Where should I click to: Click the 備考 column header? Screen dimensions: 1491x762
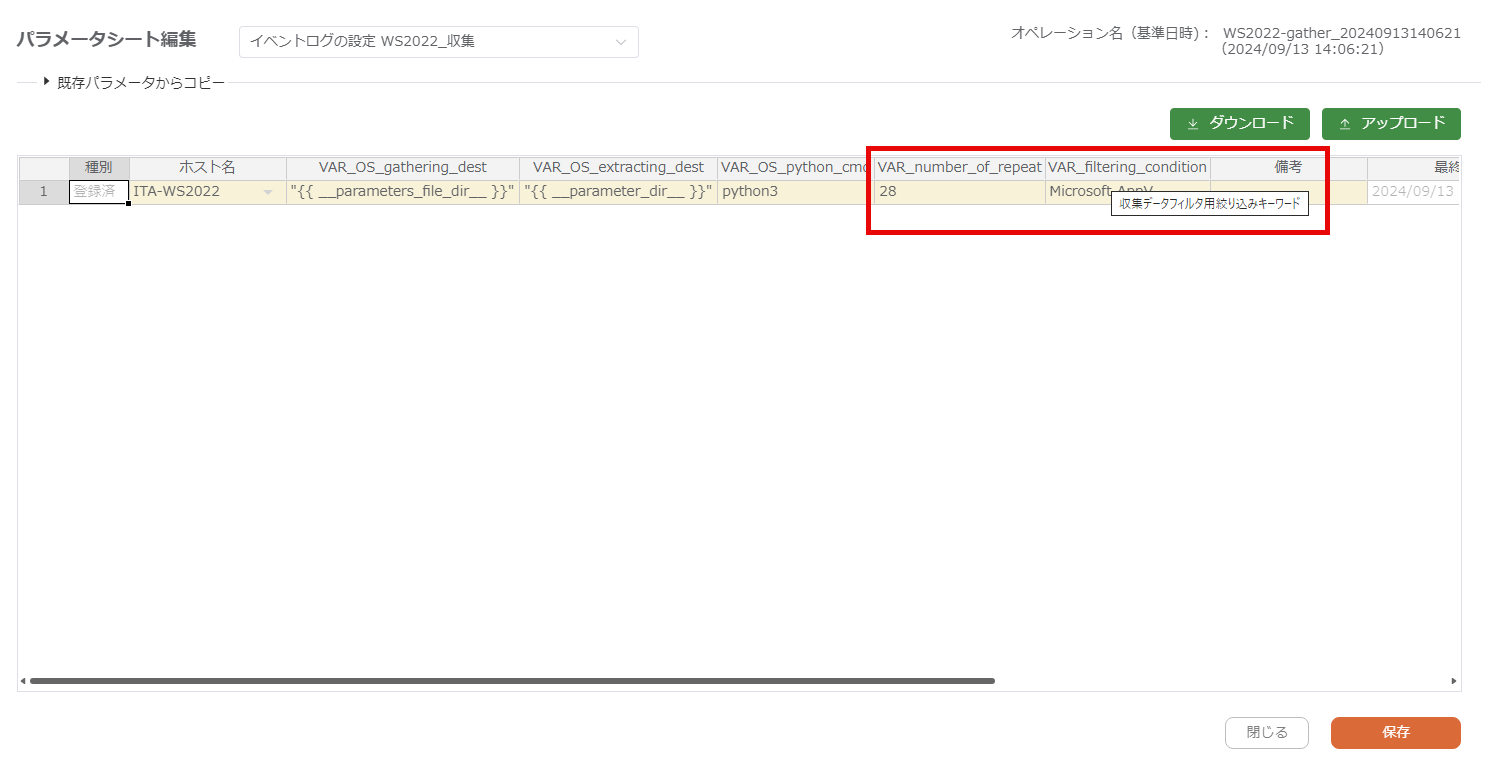1287,167
